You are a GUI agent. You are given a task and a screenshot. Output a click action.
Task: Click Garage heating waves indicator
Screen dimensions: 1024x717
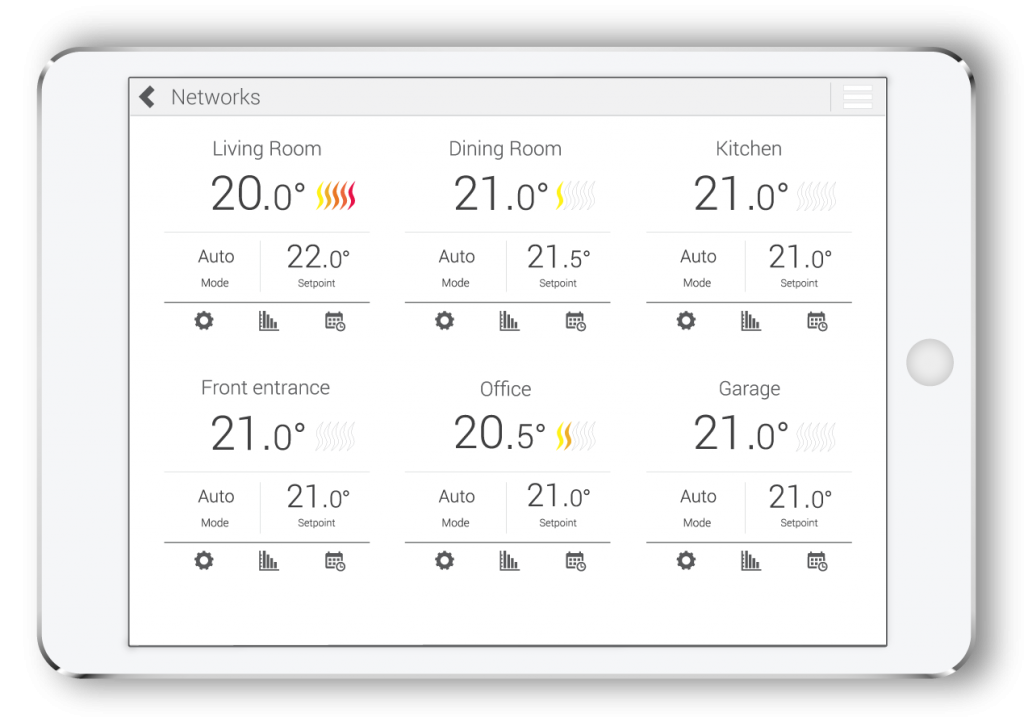pos(816,436)
